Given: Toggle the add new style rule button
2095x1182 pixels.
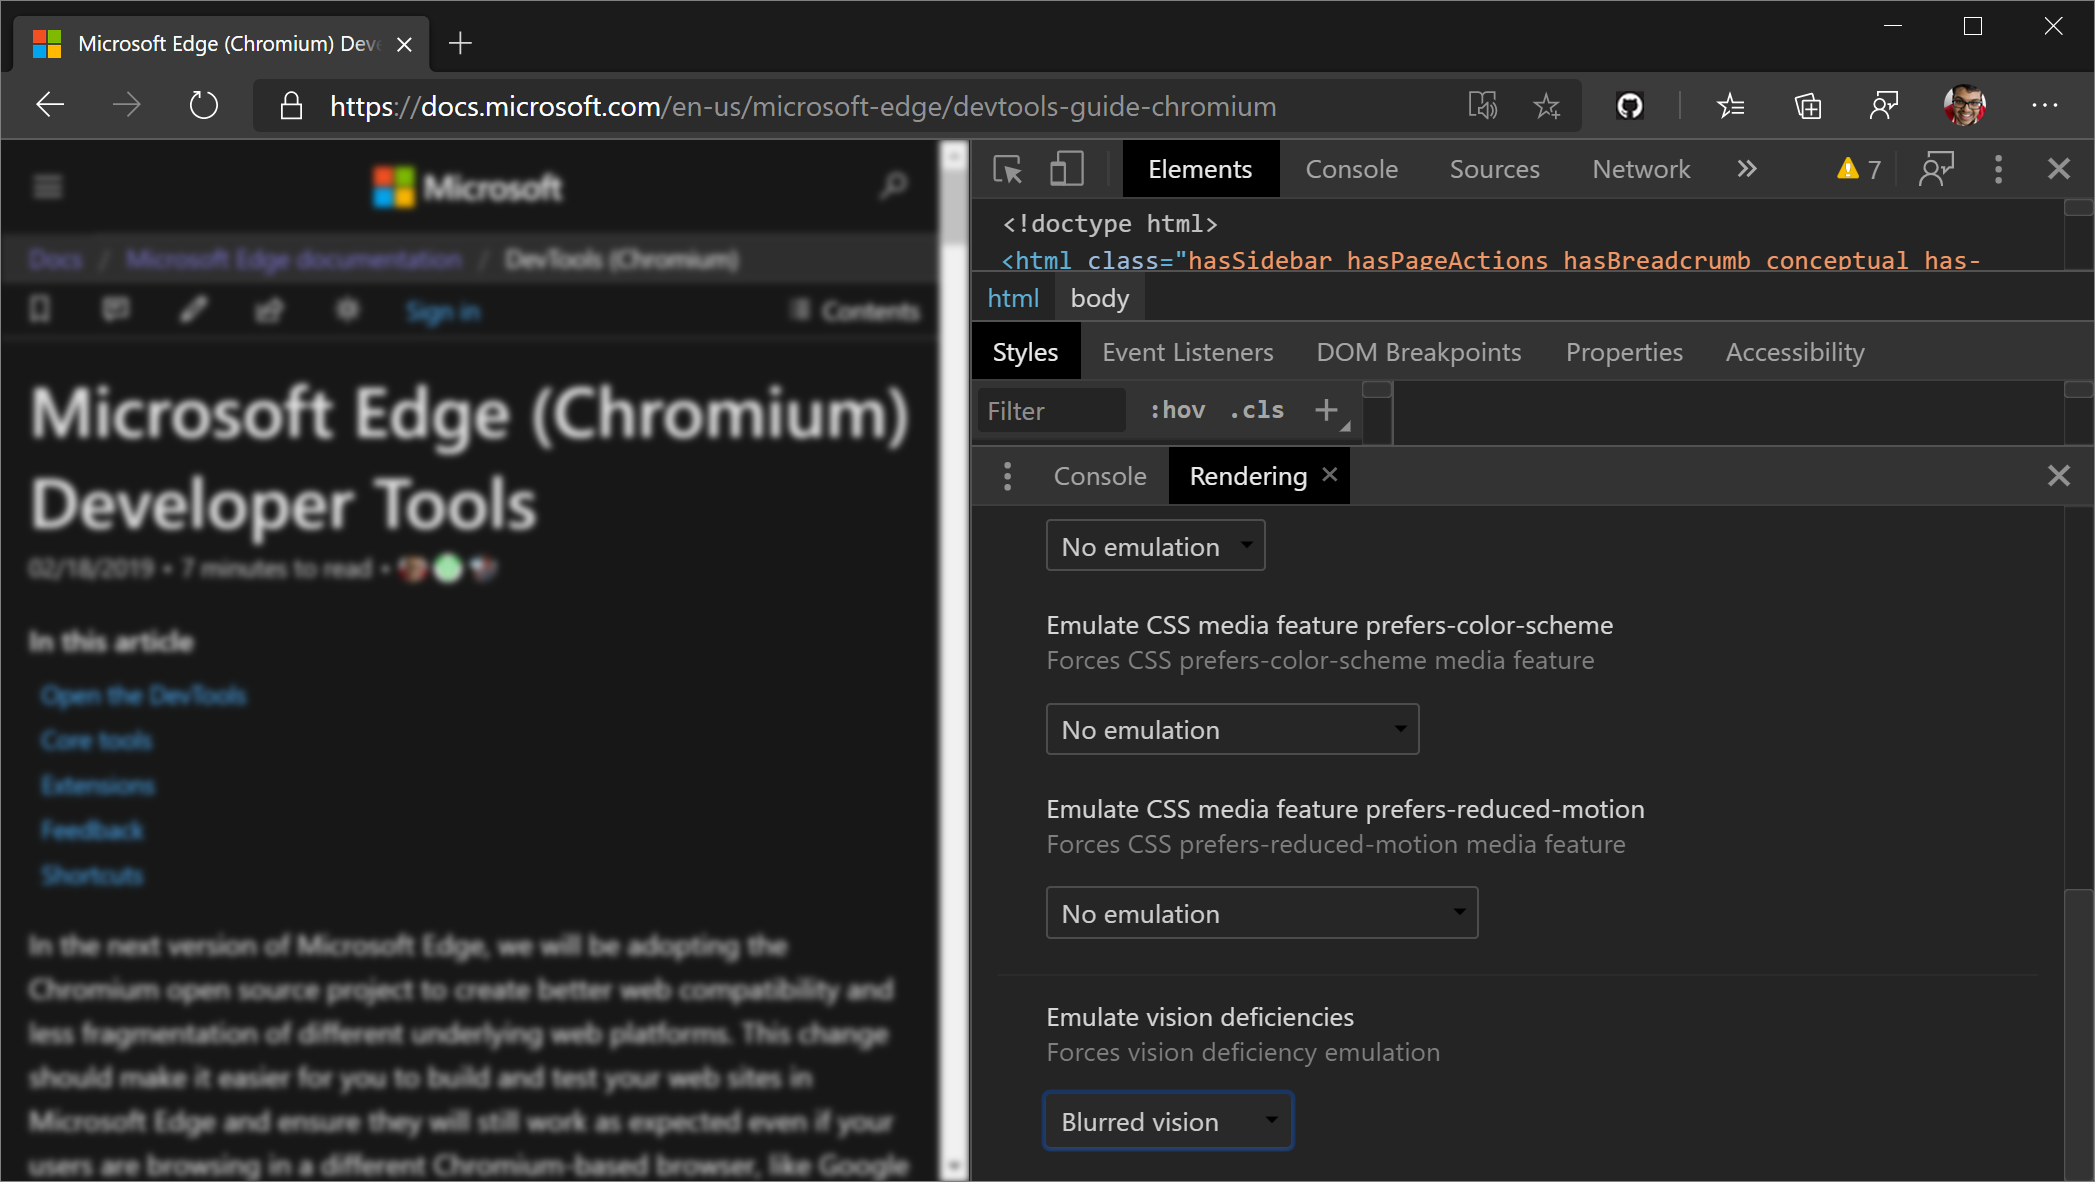Looking at the screenshot, I should coord(1327,412).
